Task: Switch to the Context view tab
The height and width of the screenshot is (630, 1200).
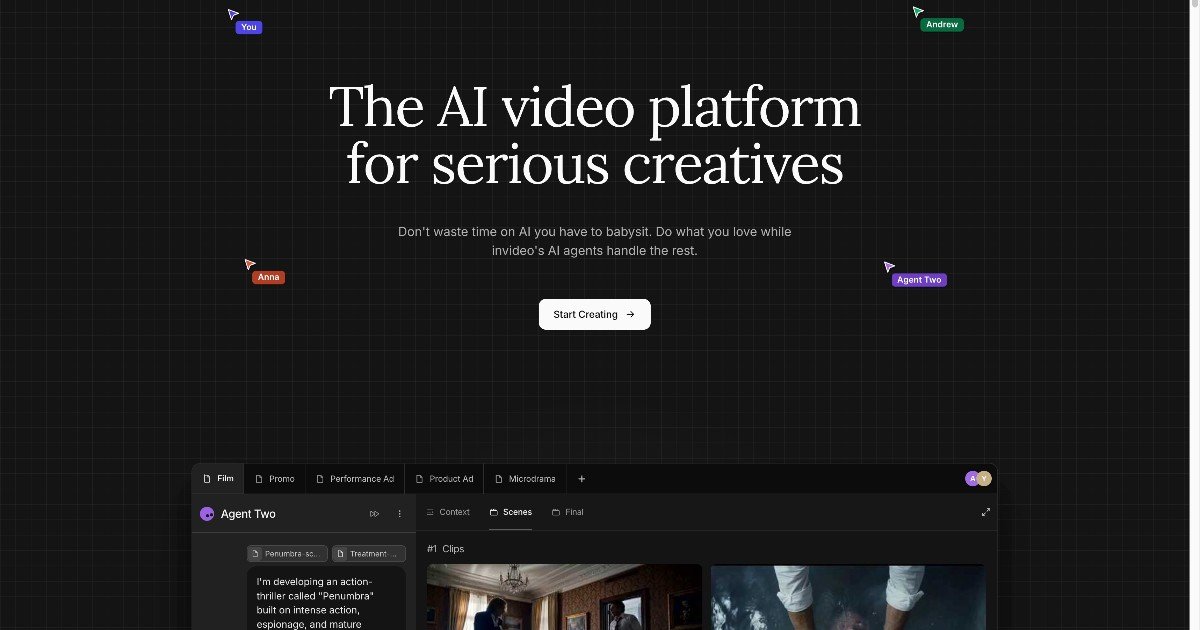Action: 448,512
